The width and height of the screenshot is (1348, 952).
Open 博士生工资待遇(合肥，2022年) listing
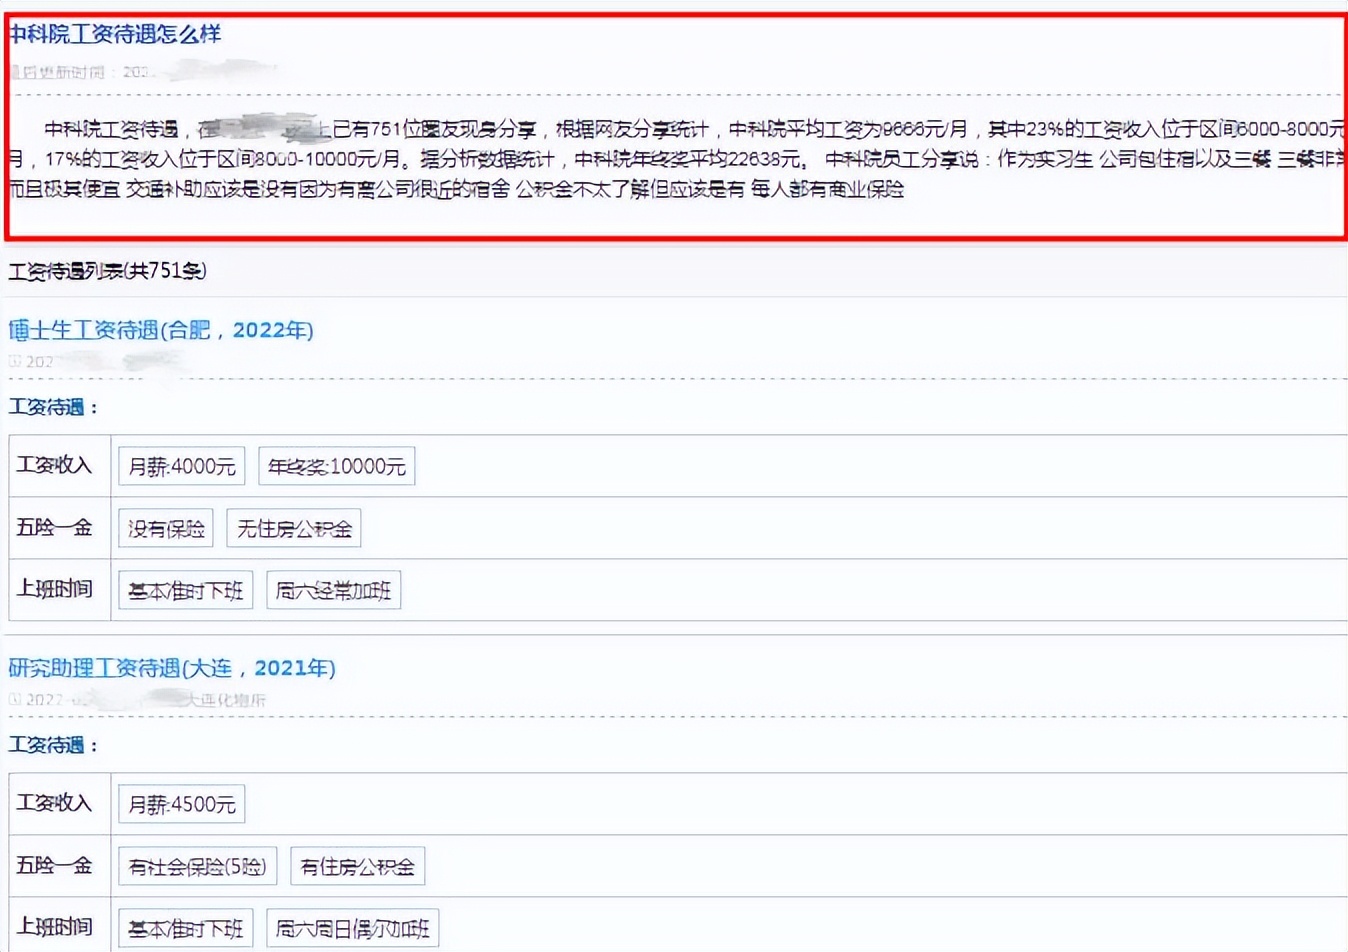161,330
